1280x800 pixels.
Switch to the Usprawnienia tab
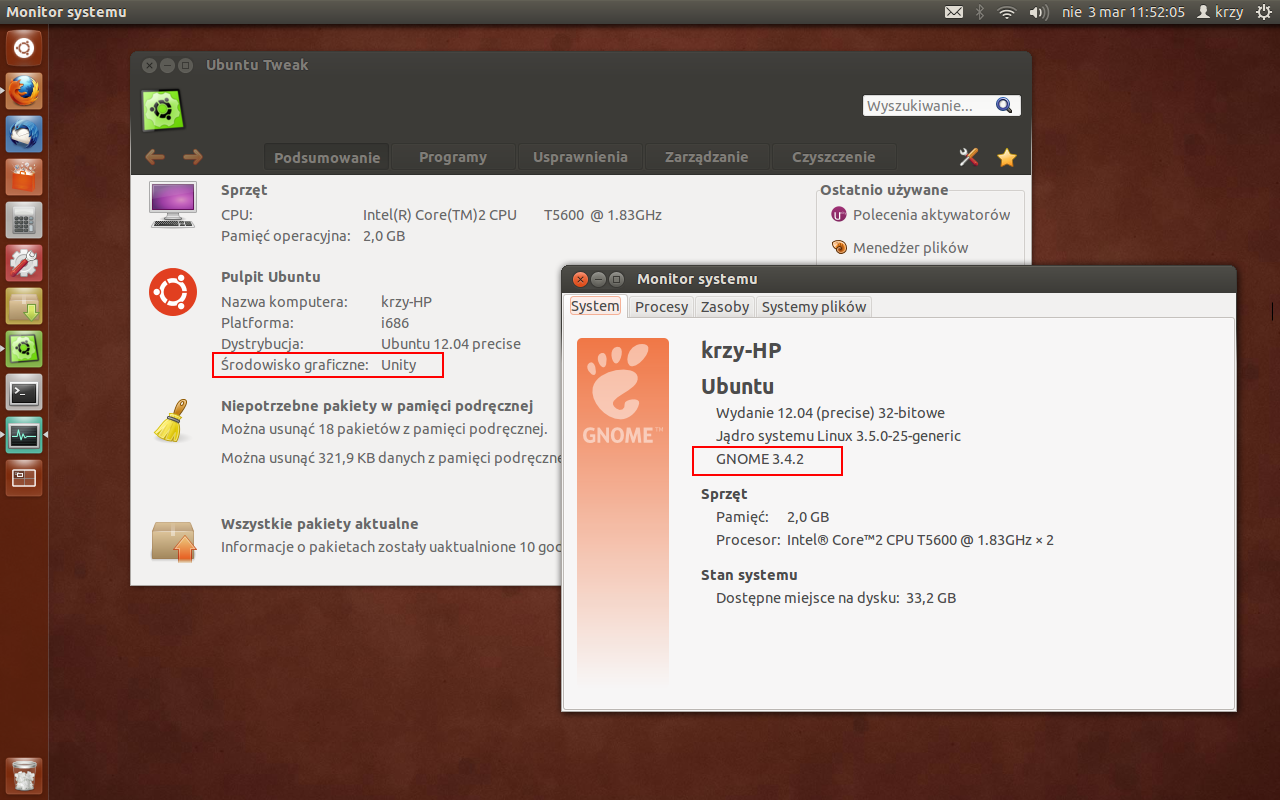coord(580,157)
